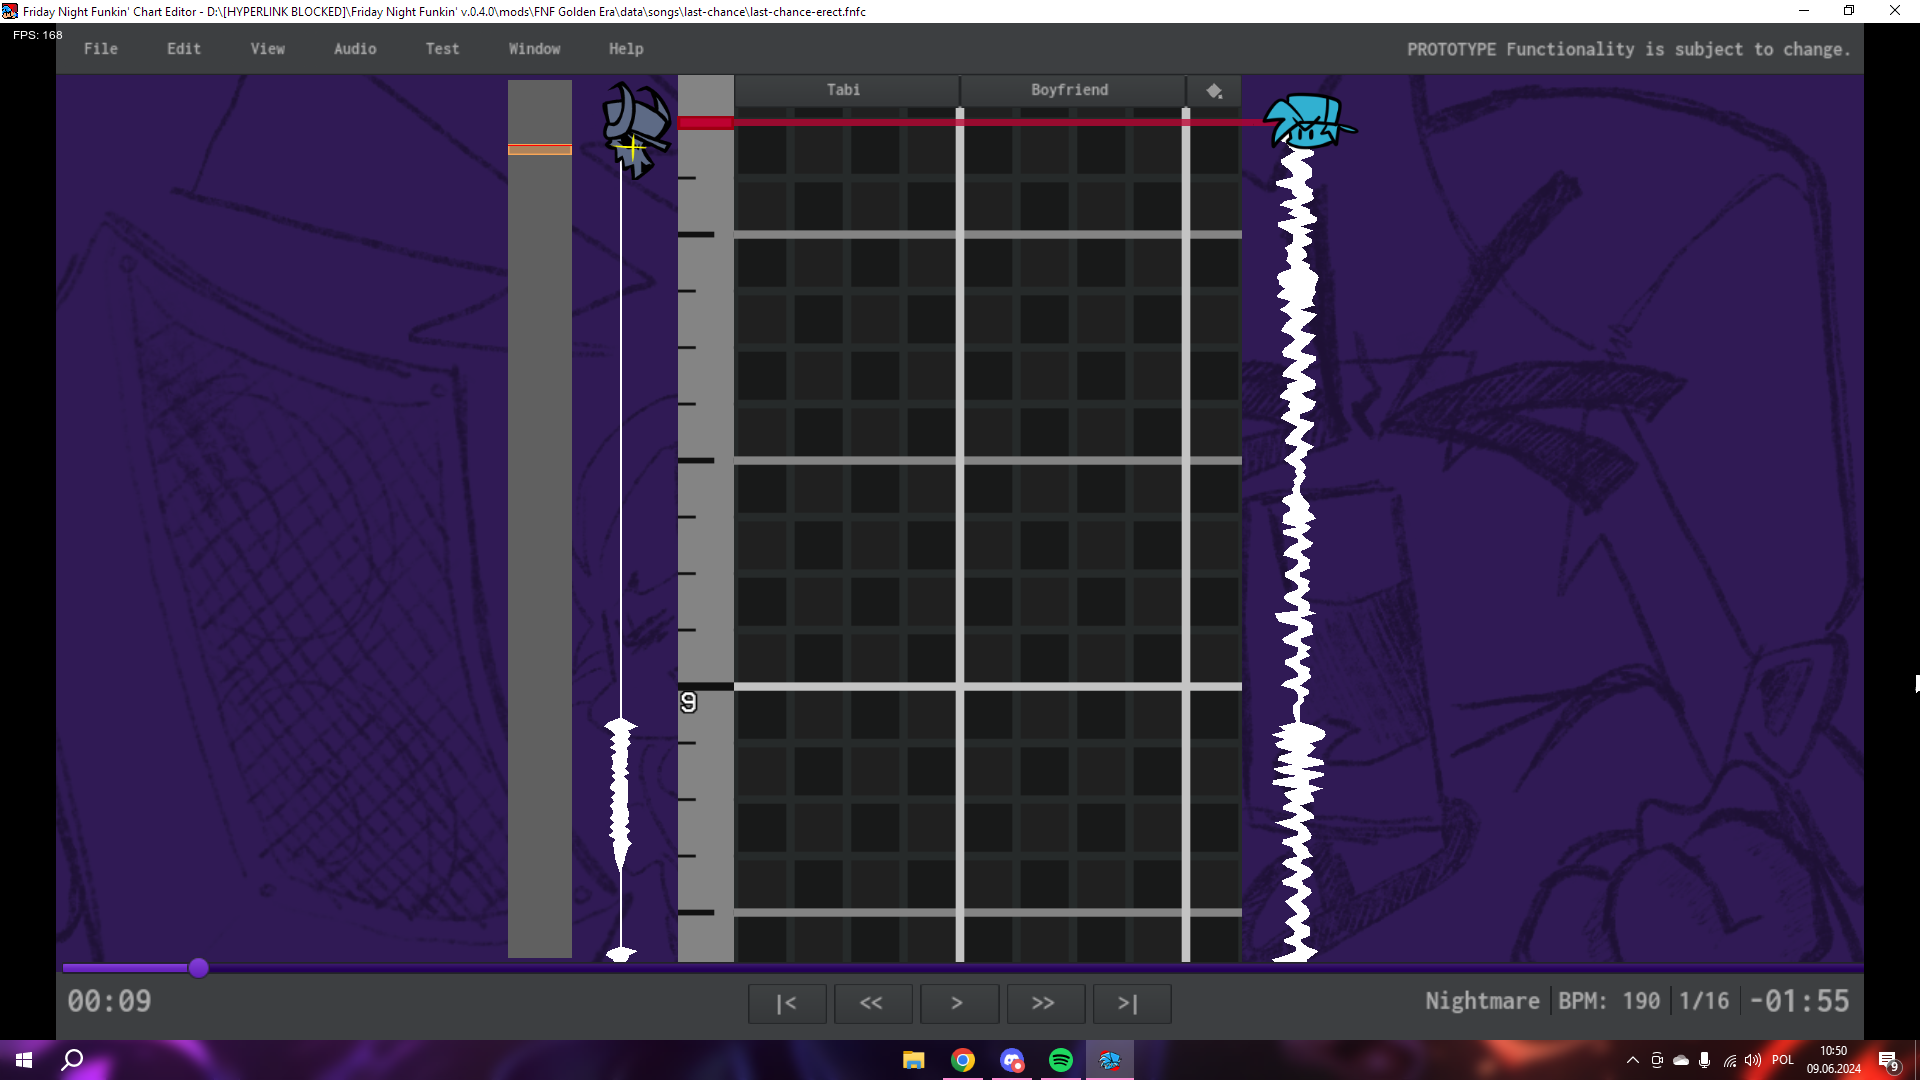
Task: Open the File menu
Action: point(101,49)
